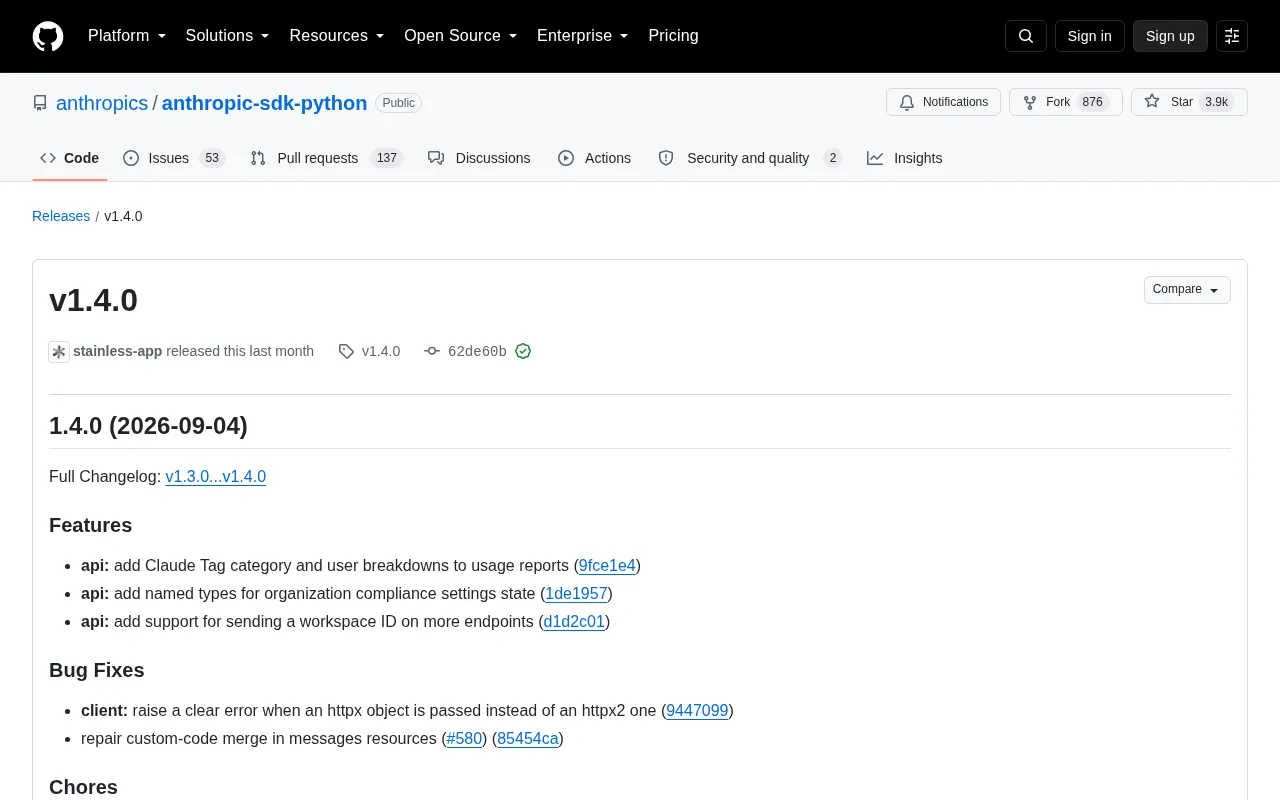Open the anthropics organization link
Viewport: 1280px width, 800px height.
pyautogui.click(x=102, y=103)
